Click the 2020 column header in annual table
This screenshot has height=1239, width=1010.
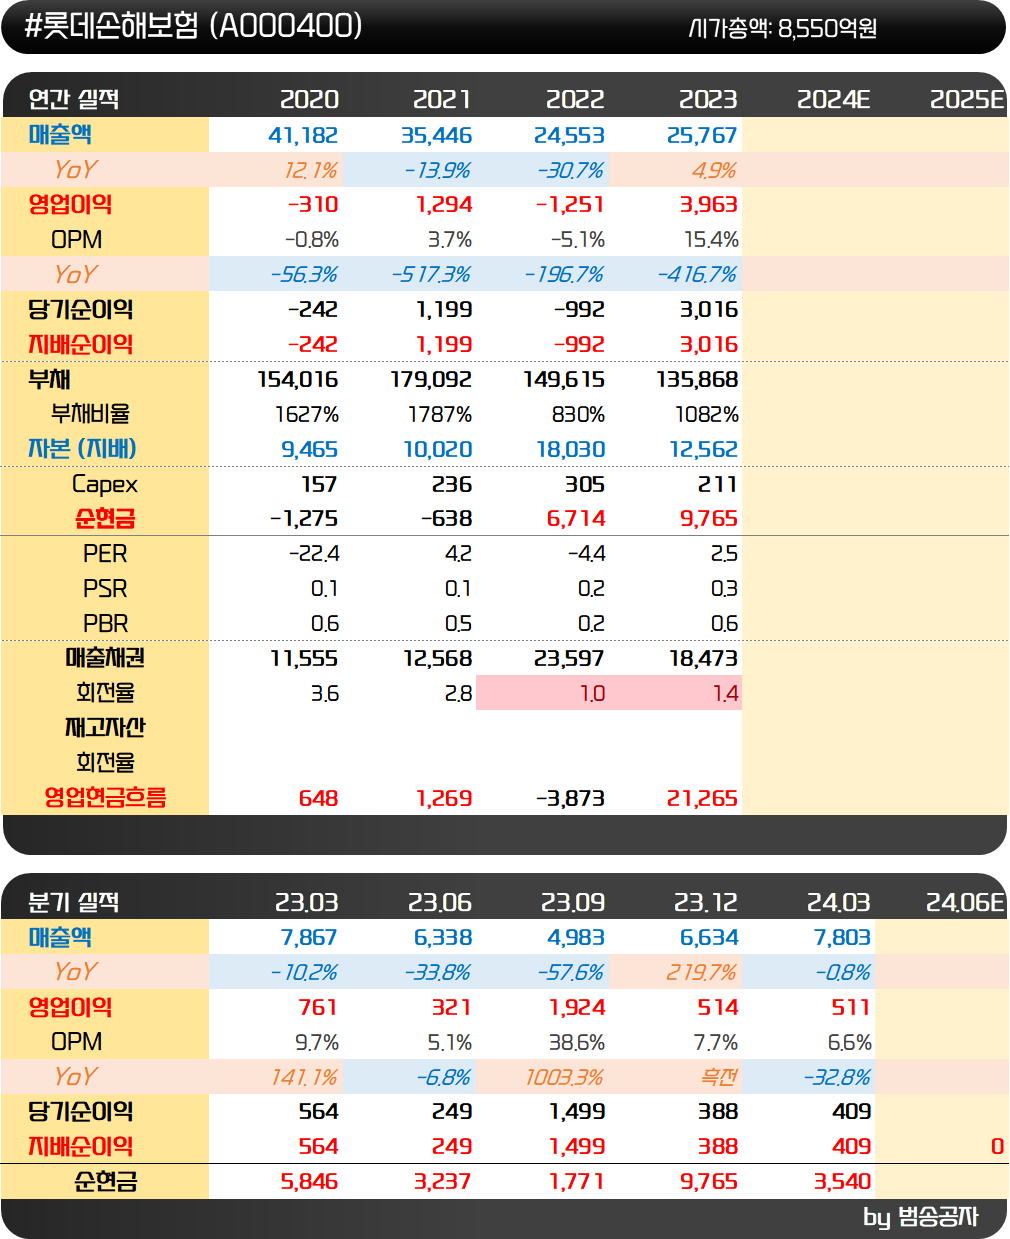[x=309, y=99]
